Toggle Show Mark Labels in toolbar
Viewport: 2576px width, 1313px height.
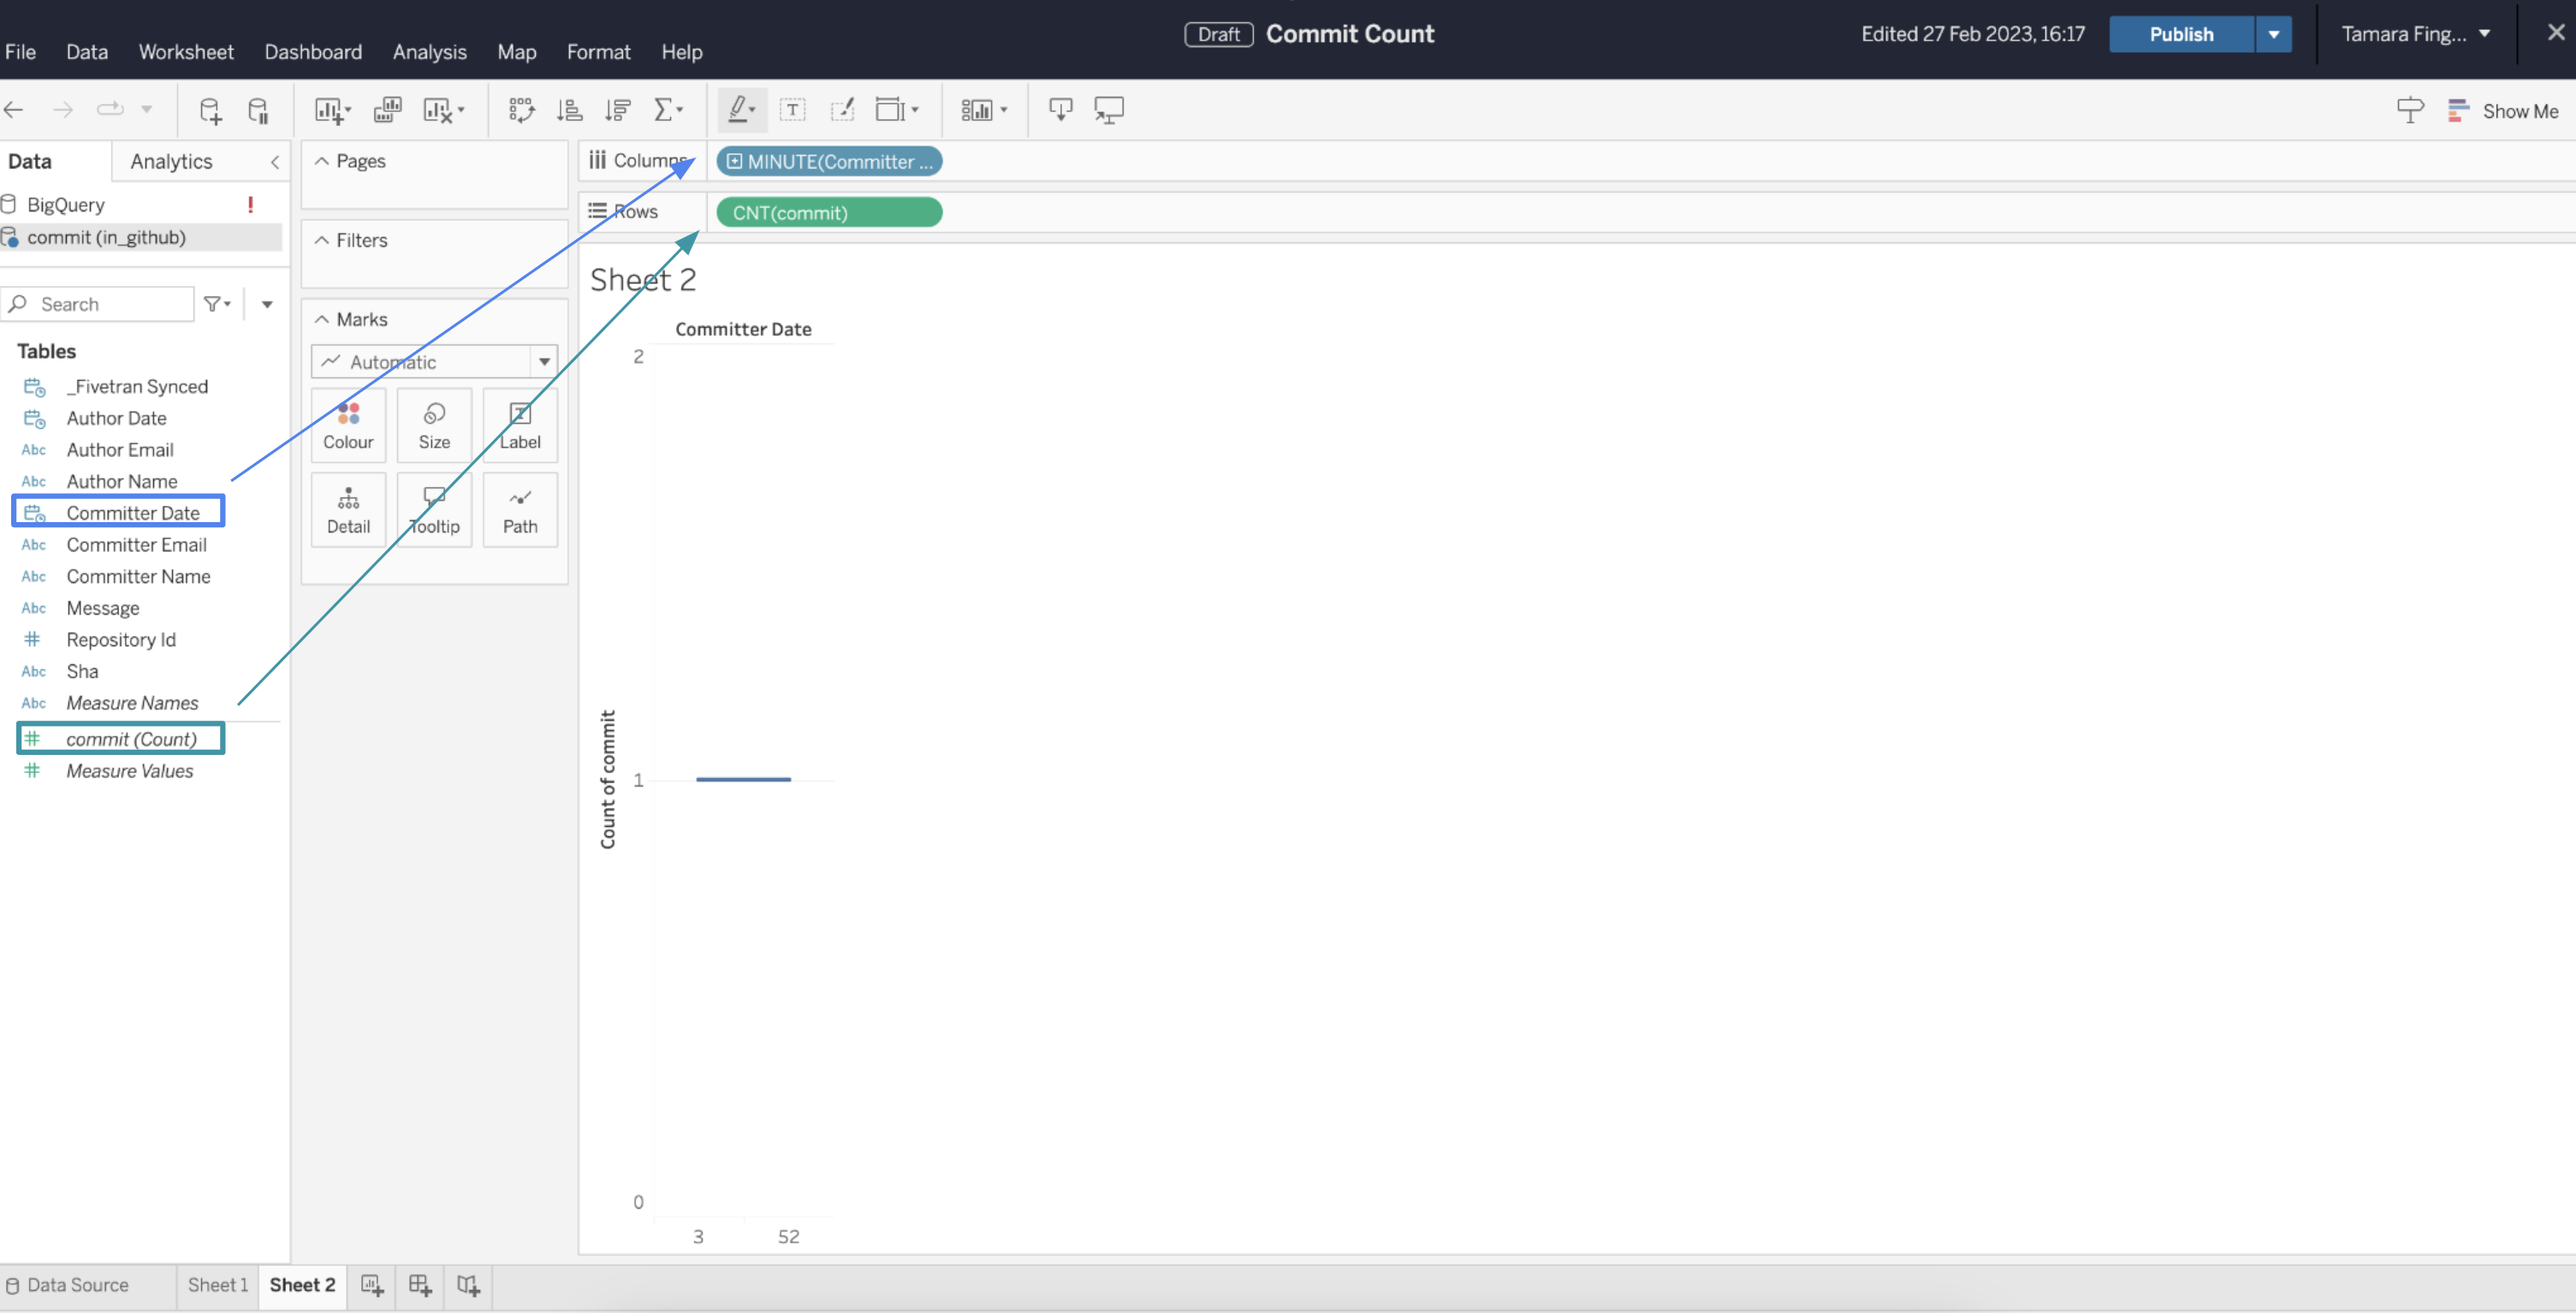(x=793, y=110)
